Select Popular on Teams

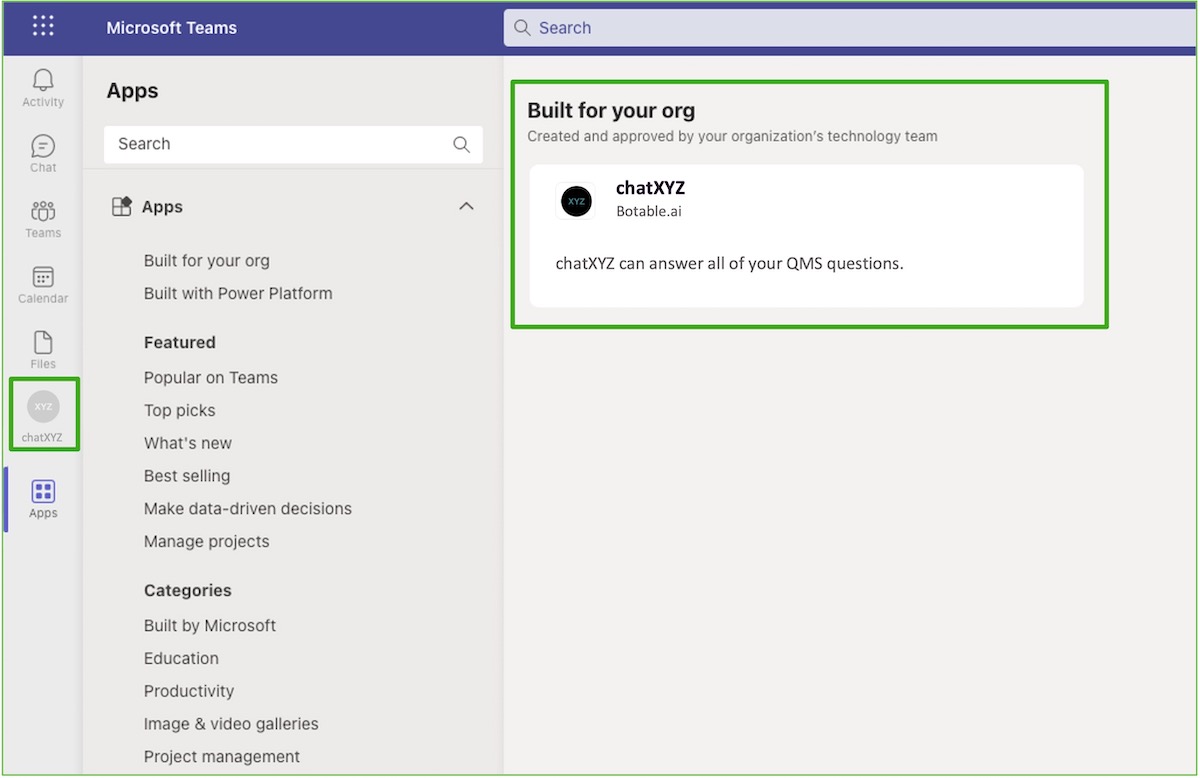tap(211, 378)
